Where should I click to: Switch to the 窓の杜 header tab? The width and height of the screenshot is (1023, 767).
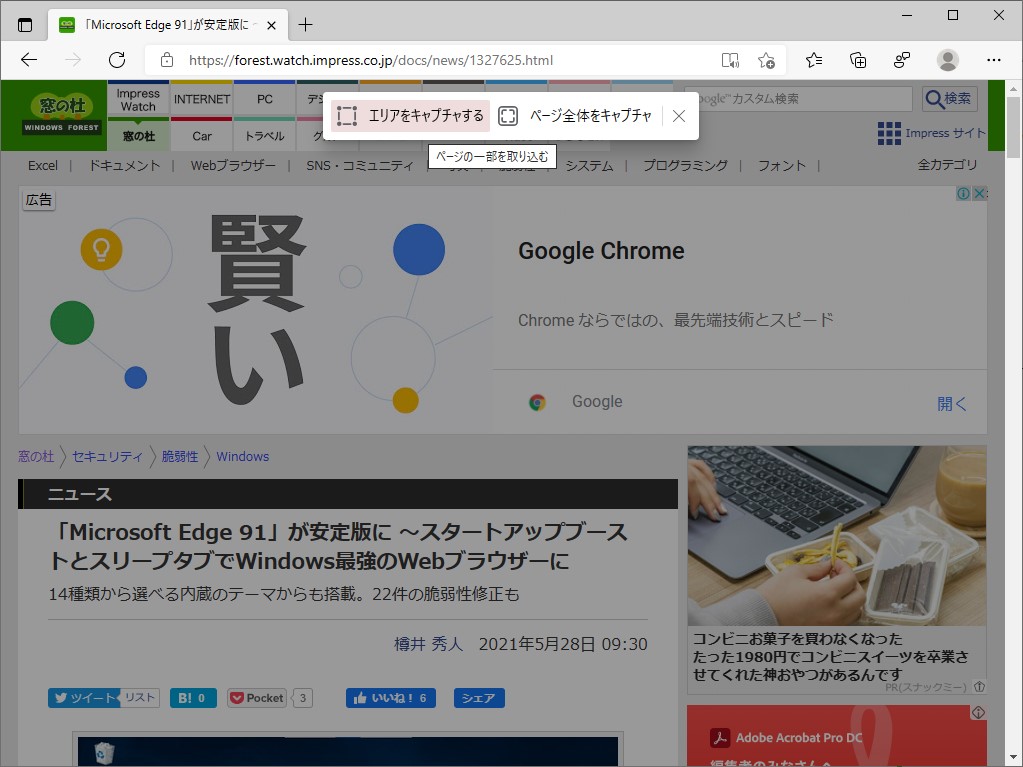137,136
